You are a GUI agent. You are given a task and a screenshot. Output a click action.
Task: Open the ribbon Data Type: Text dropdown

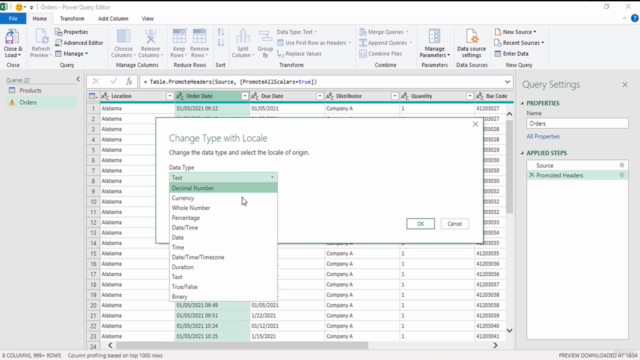click(x=297, y=32)
